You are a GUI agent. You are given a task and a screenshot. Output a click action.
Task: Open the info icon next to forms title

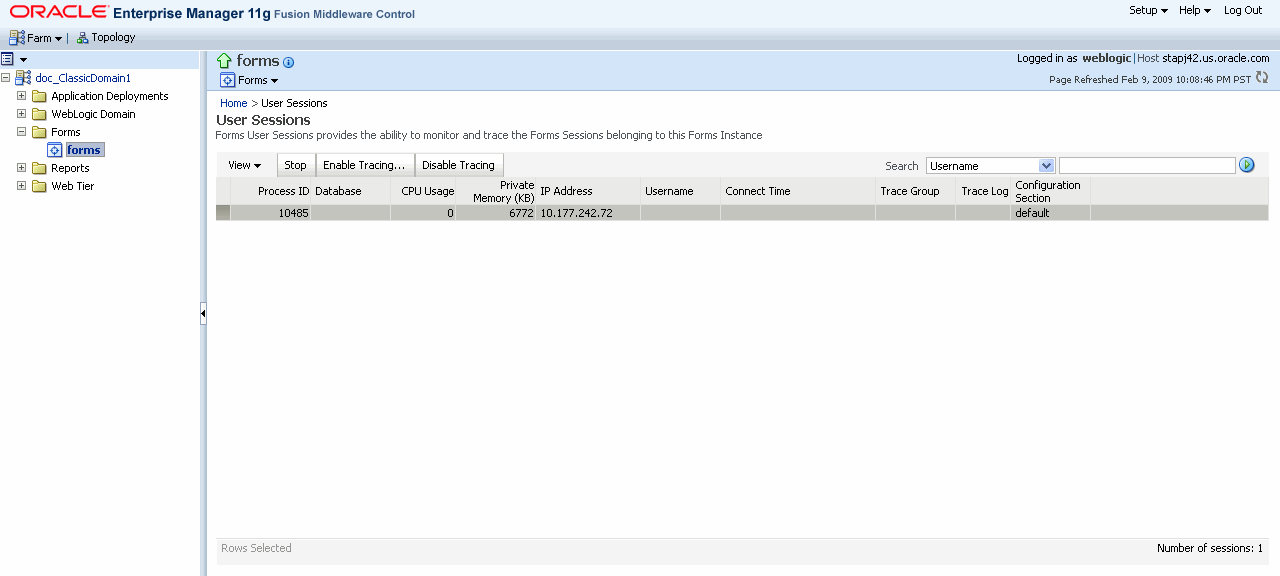click(x=289, y=62)
